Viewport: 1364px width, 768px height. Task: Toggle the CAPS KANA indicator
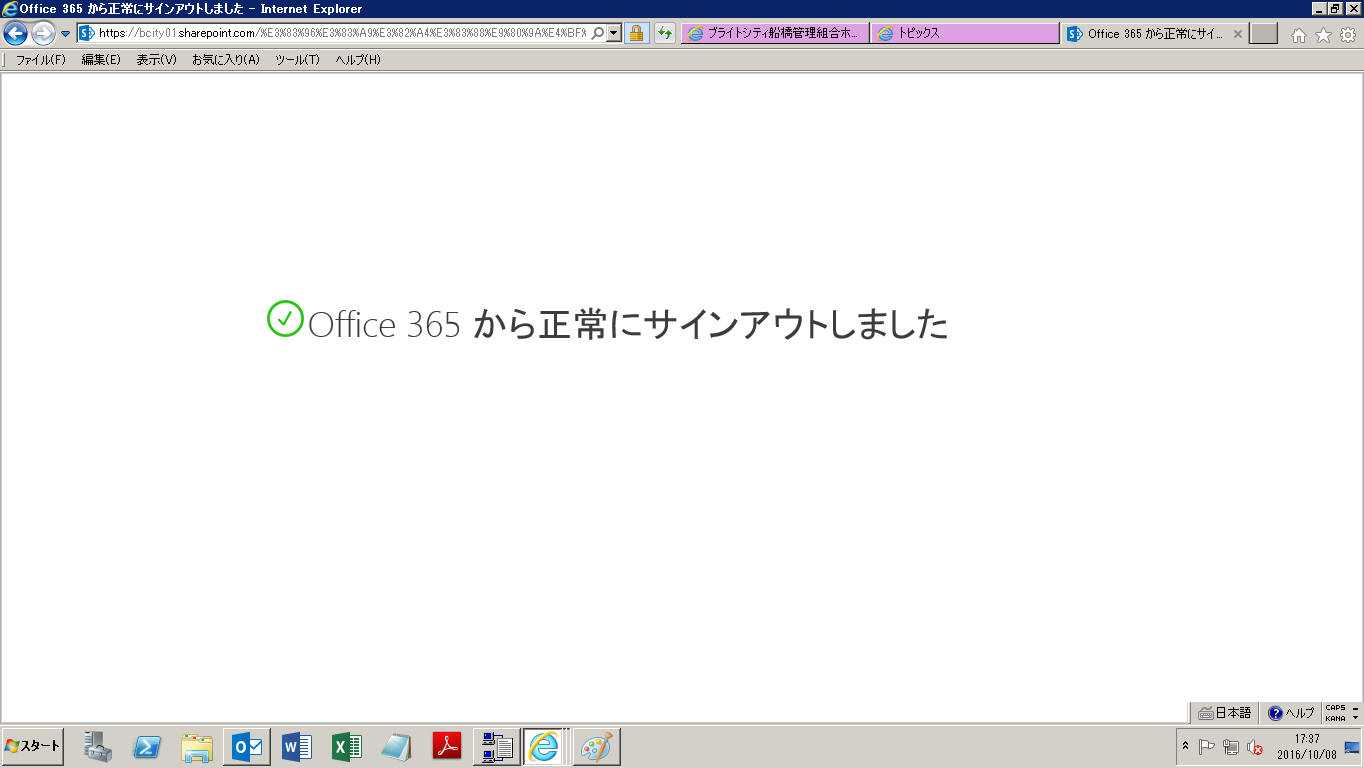[x=1335, y=713]
